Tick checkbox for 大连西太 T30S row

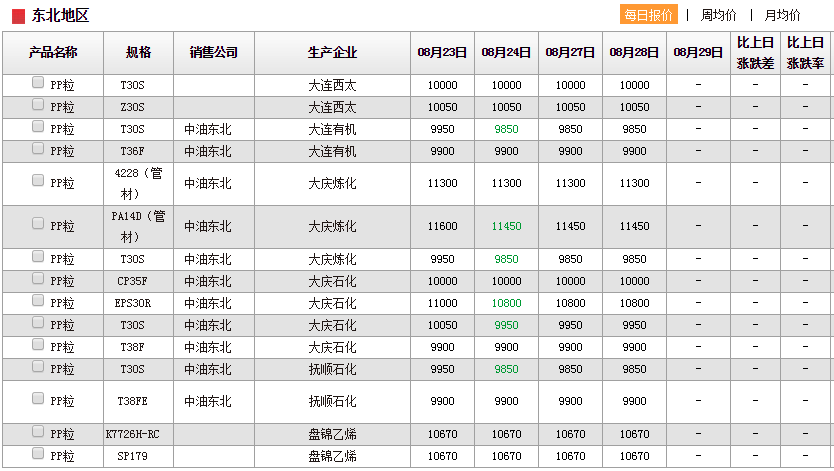[38, 82]
